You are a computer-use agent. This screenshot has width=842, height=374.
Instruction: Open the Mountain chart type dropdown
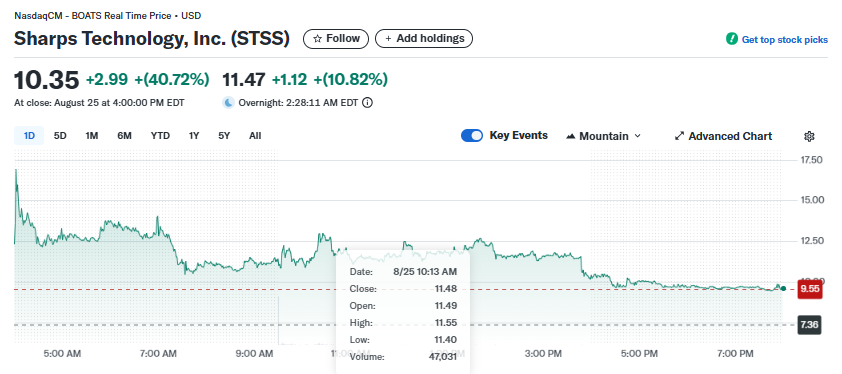point(604,136)
